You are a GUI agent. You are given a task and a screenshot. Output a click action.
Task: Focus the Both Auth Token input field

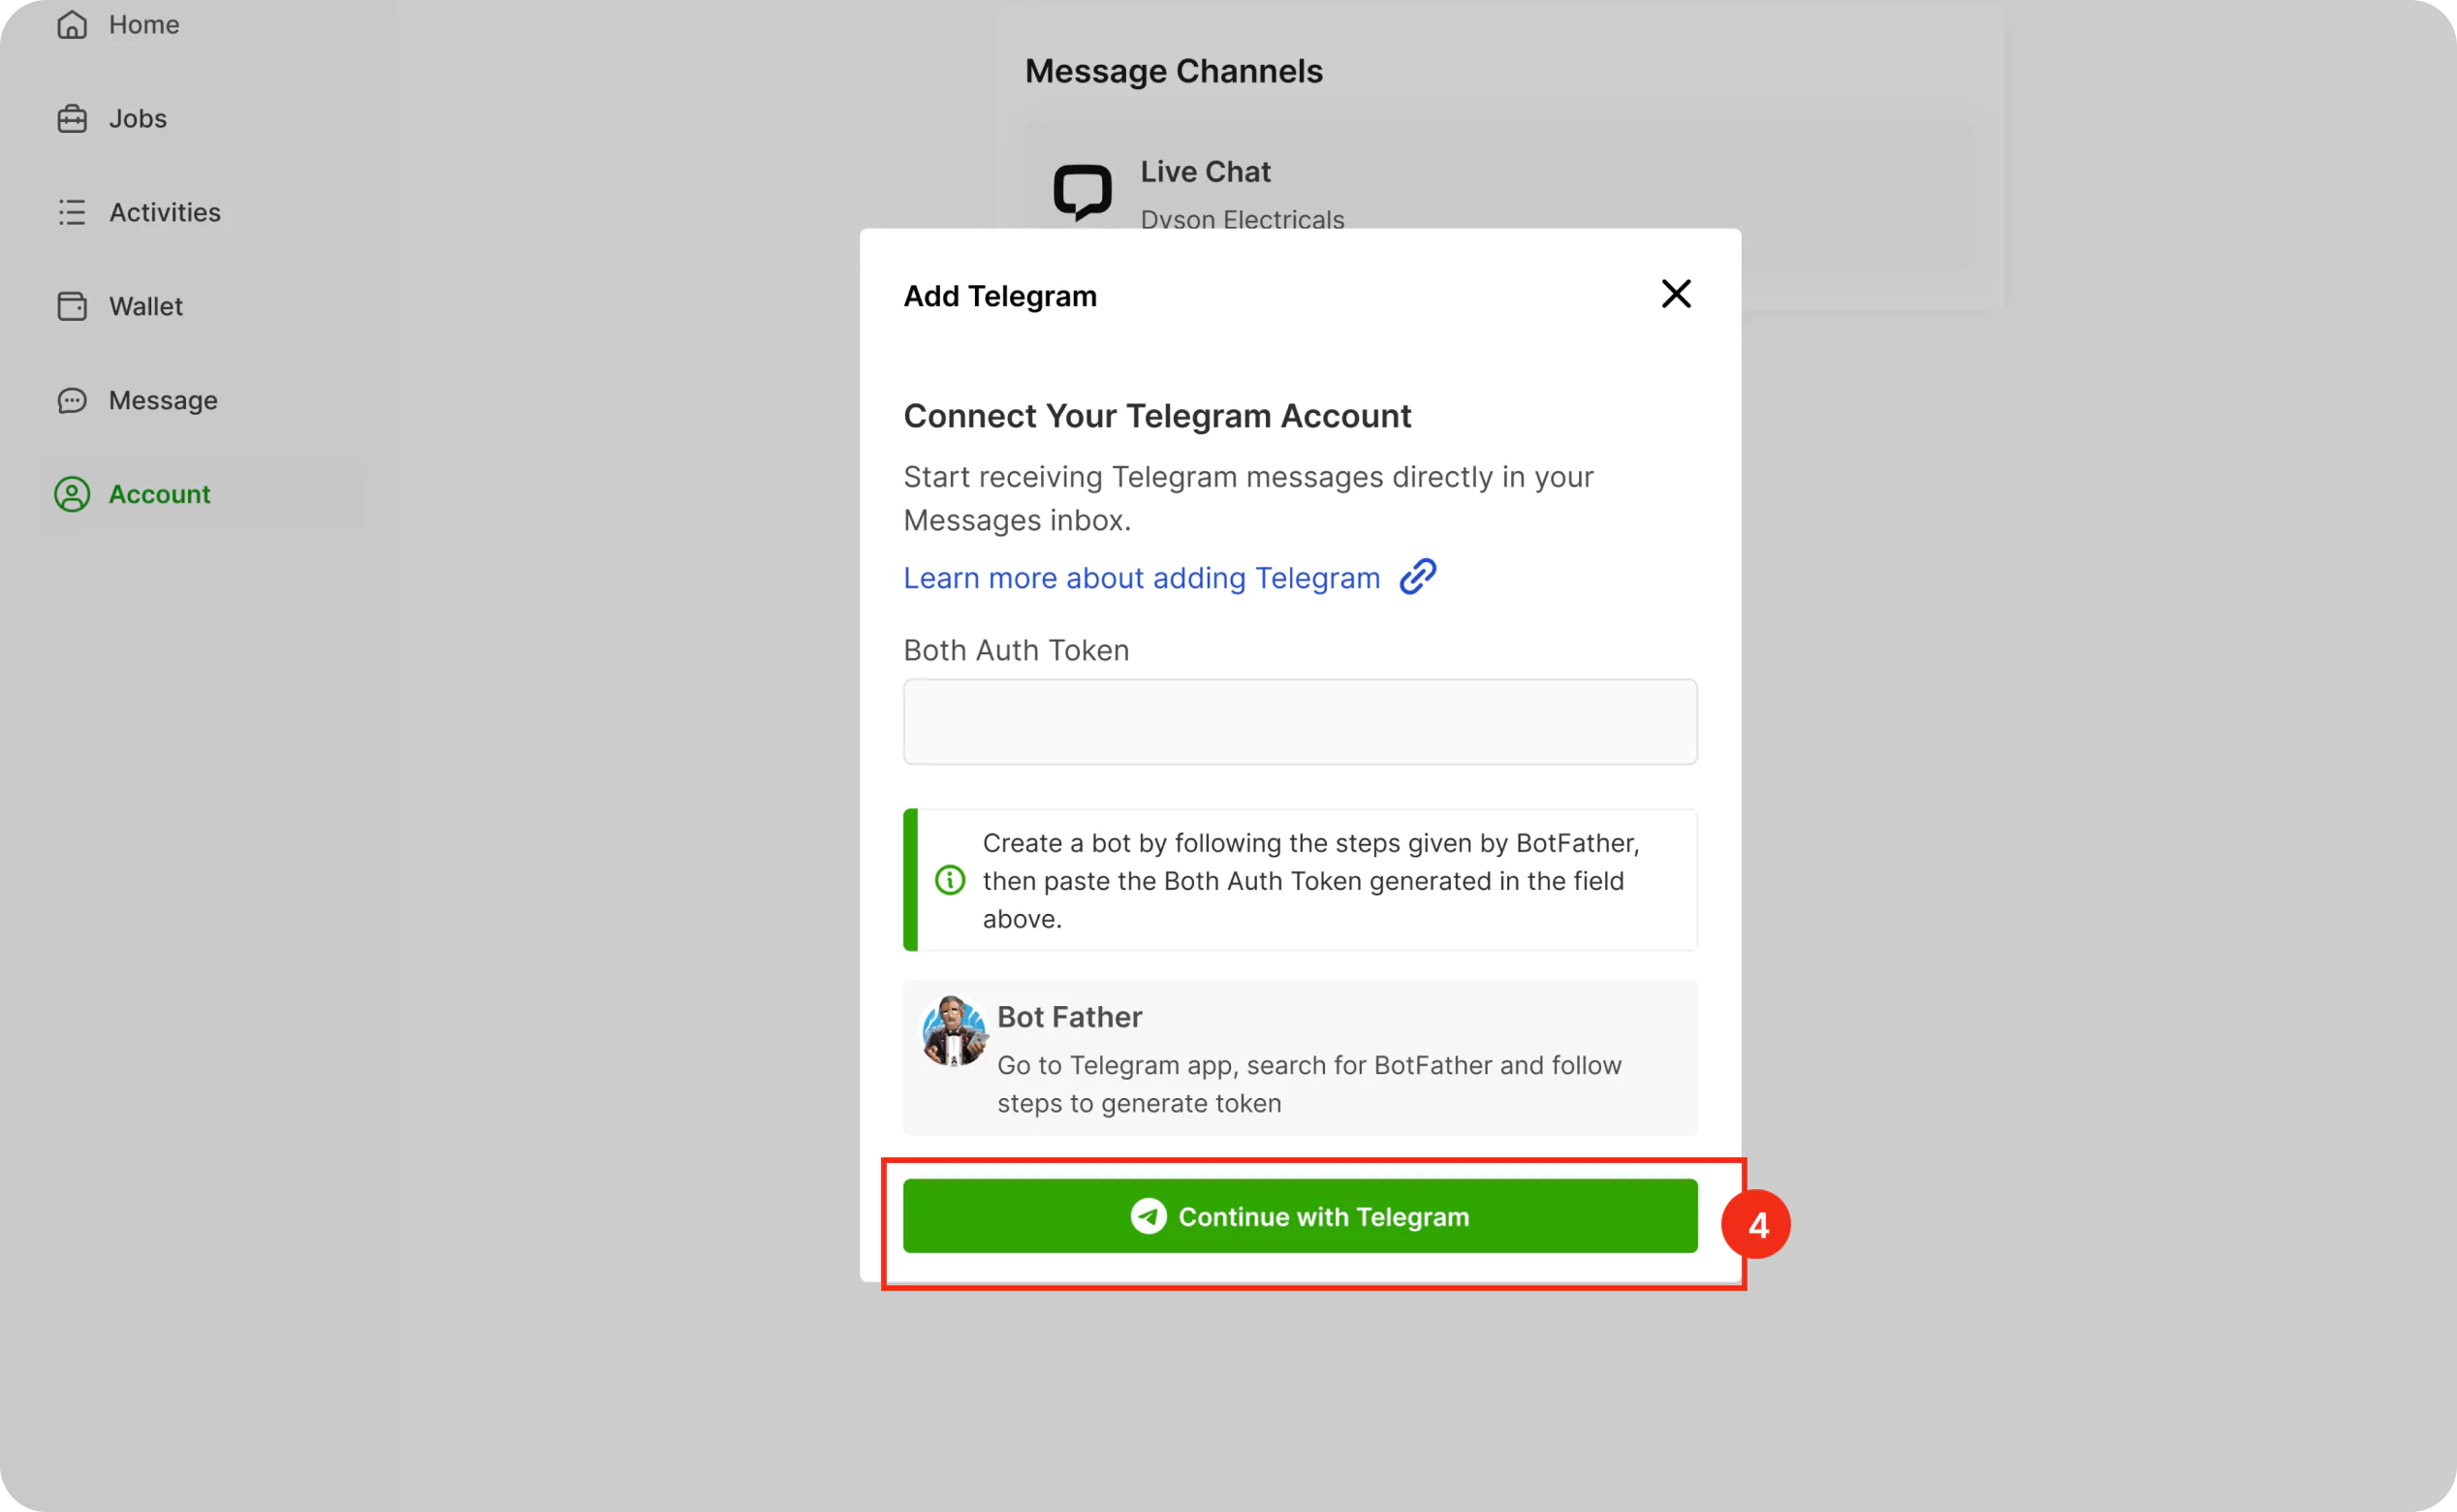pos(1299,722)
